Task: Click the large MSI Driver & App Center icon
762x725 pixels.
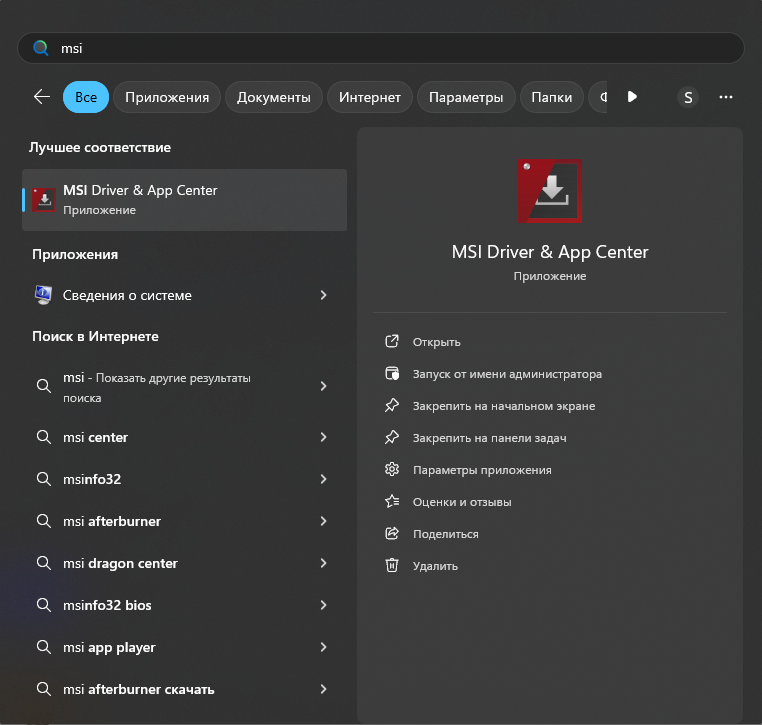Action: pos(549,191)
